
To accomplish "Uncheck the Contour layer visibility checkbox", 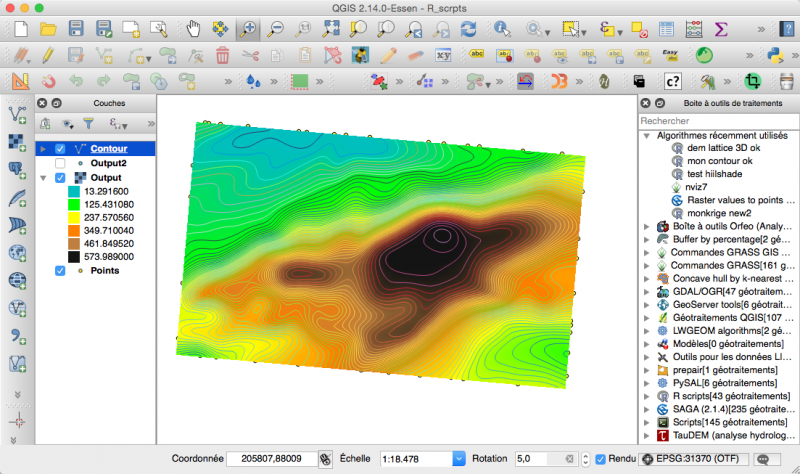I will tap(60, 148).
